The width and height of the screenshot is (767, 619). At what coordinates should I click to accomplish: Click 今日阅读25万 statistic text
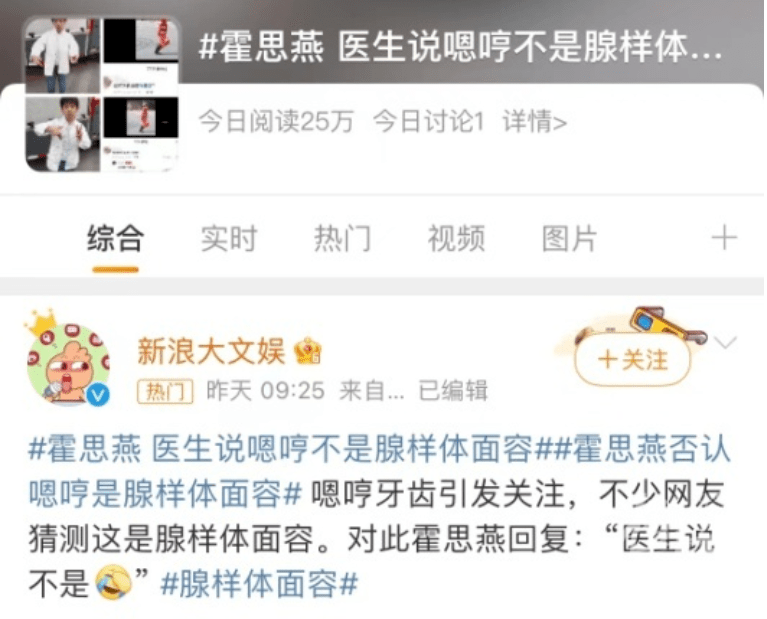276,121
